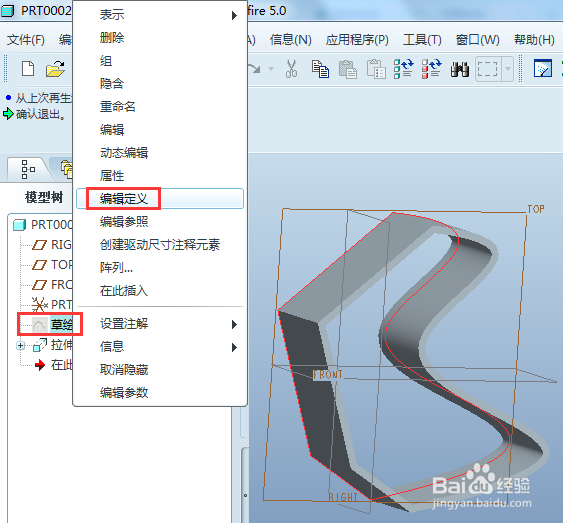Open file with folder icon

click(x=55, y=69)
